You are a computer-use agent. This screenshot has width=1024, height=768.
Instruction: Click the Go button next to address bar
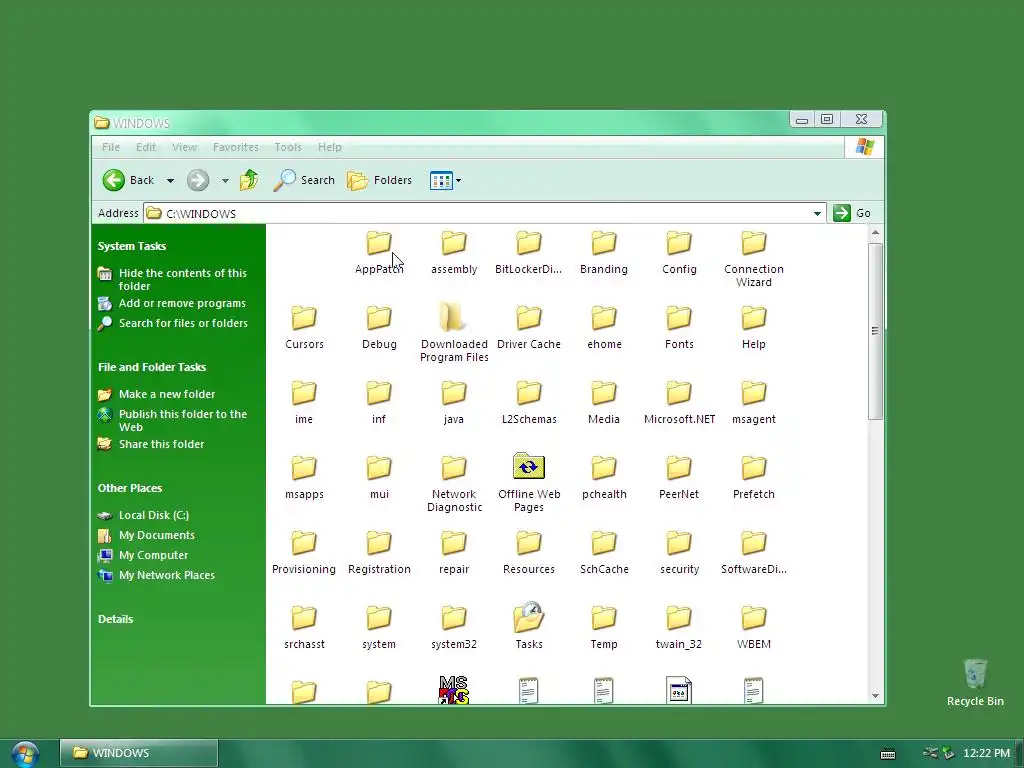853,213
